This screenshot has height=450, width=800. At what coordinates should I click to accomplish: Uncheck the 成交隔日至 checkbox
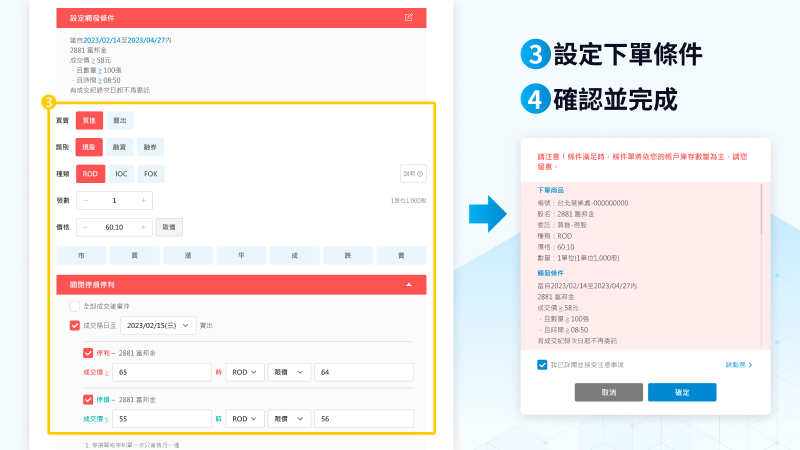coord(74,325)
